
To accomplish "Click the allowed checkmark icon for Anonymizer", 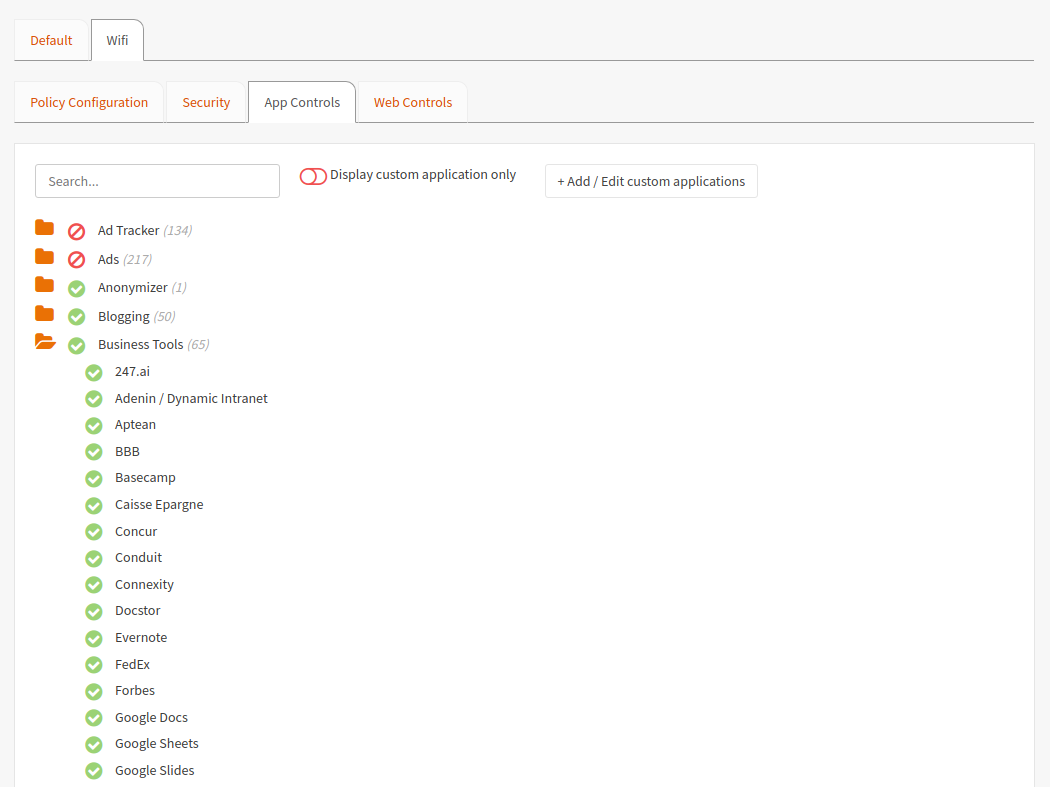I will tap(76, 289).
